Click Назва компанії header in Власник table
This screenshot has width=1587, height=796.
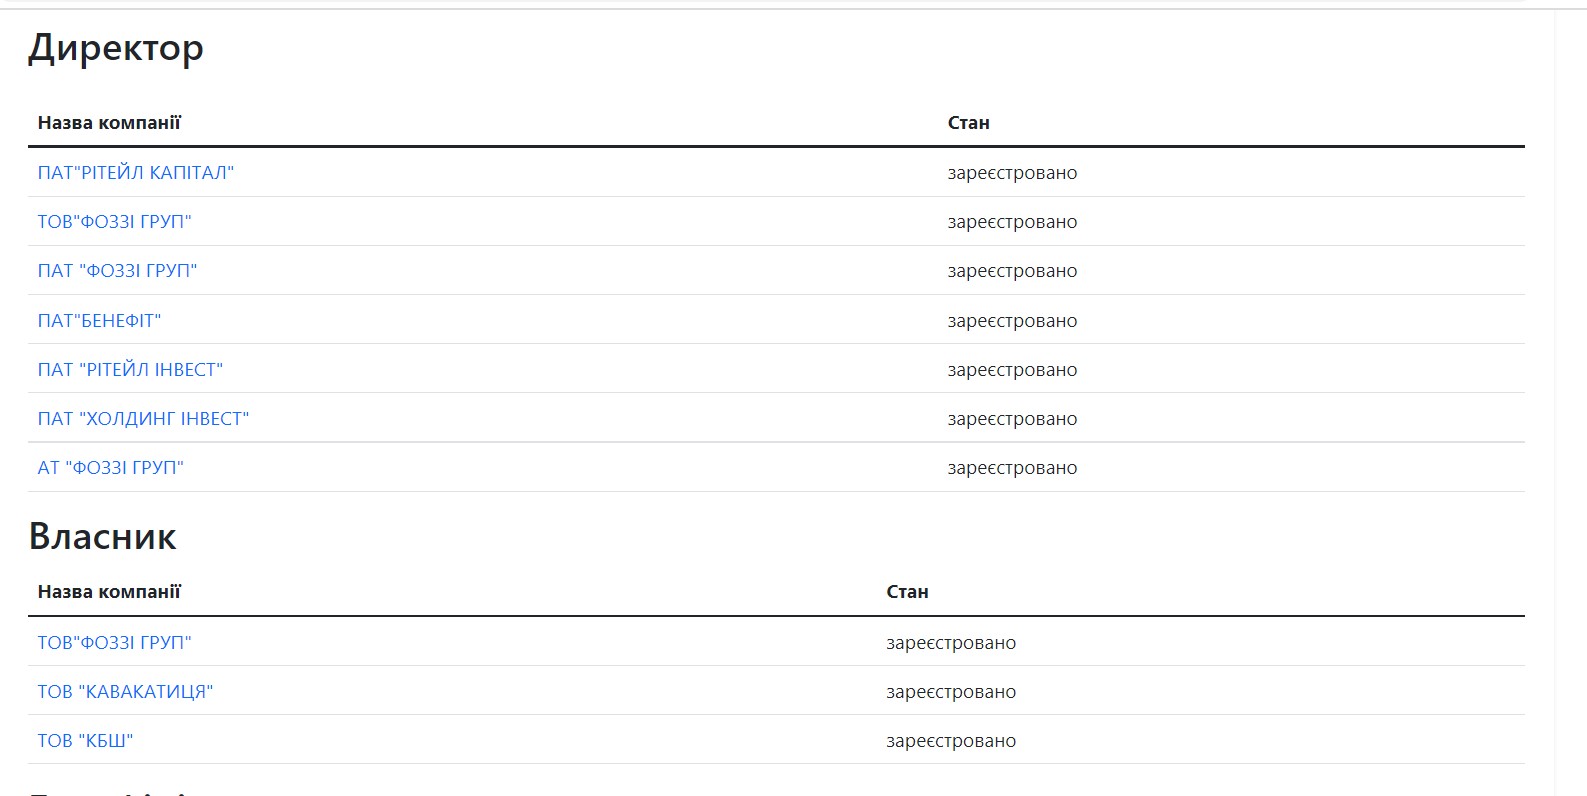pos(109,592)
